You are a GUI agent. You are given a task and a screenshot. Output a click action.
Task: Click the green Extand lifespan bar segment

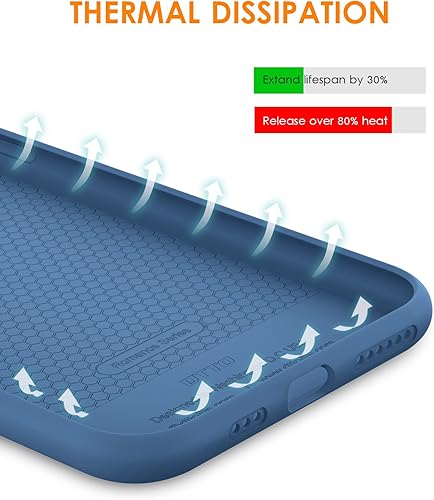click(279, 80)
